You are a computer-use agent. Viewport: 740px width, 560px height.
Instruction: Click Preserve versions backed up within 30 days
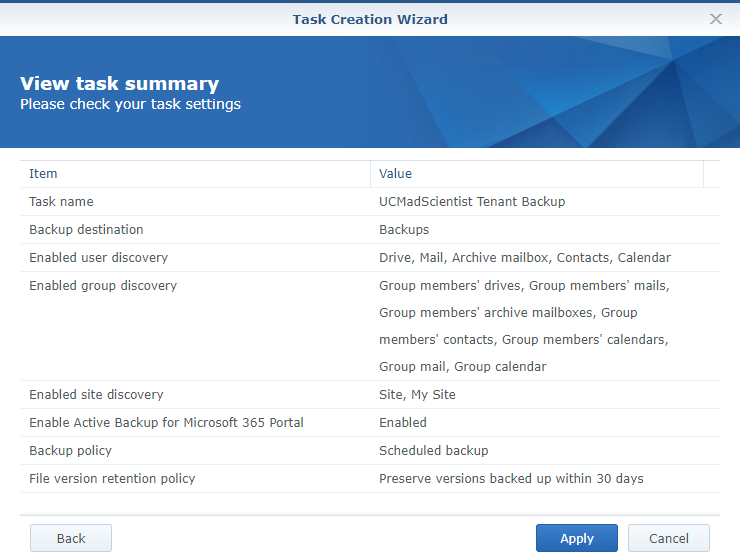click(511, 479)
